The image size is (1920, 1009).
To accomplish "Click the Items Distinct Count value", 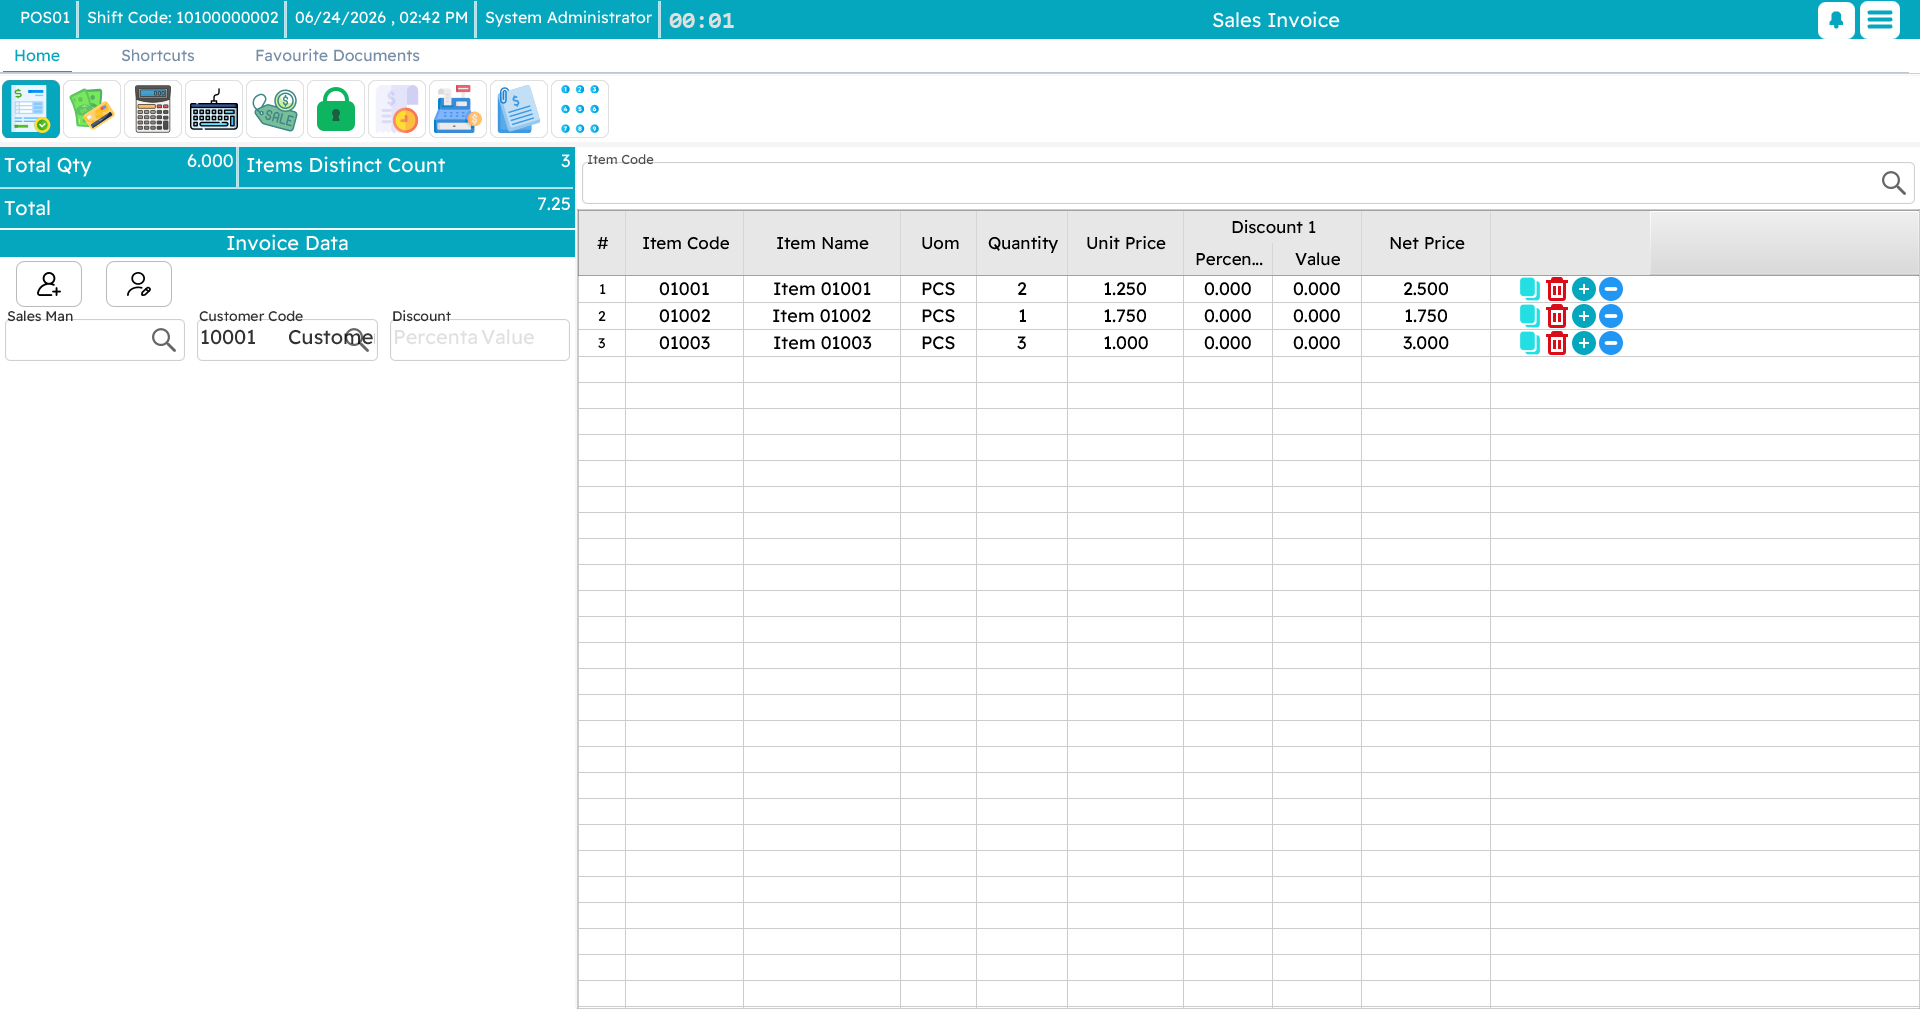I will (x=565, y=161).
